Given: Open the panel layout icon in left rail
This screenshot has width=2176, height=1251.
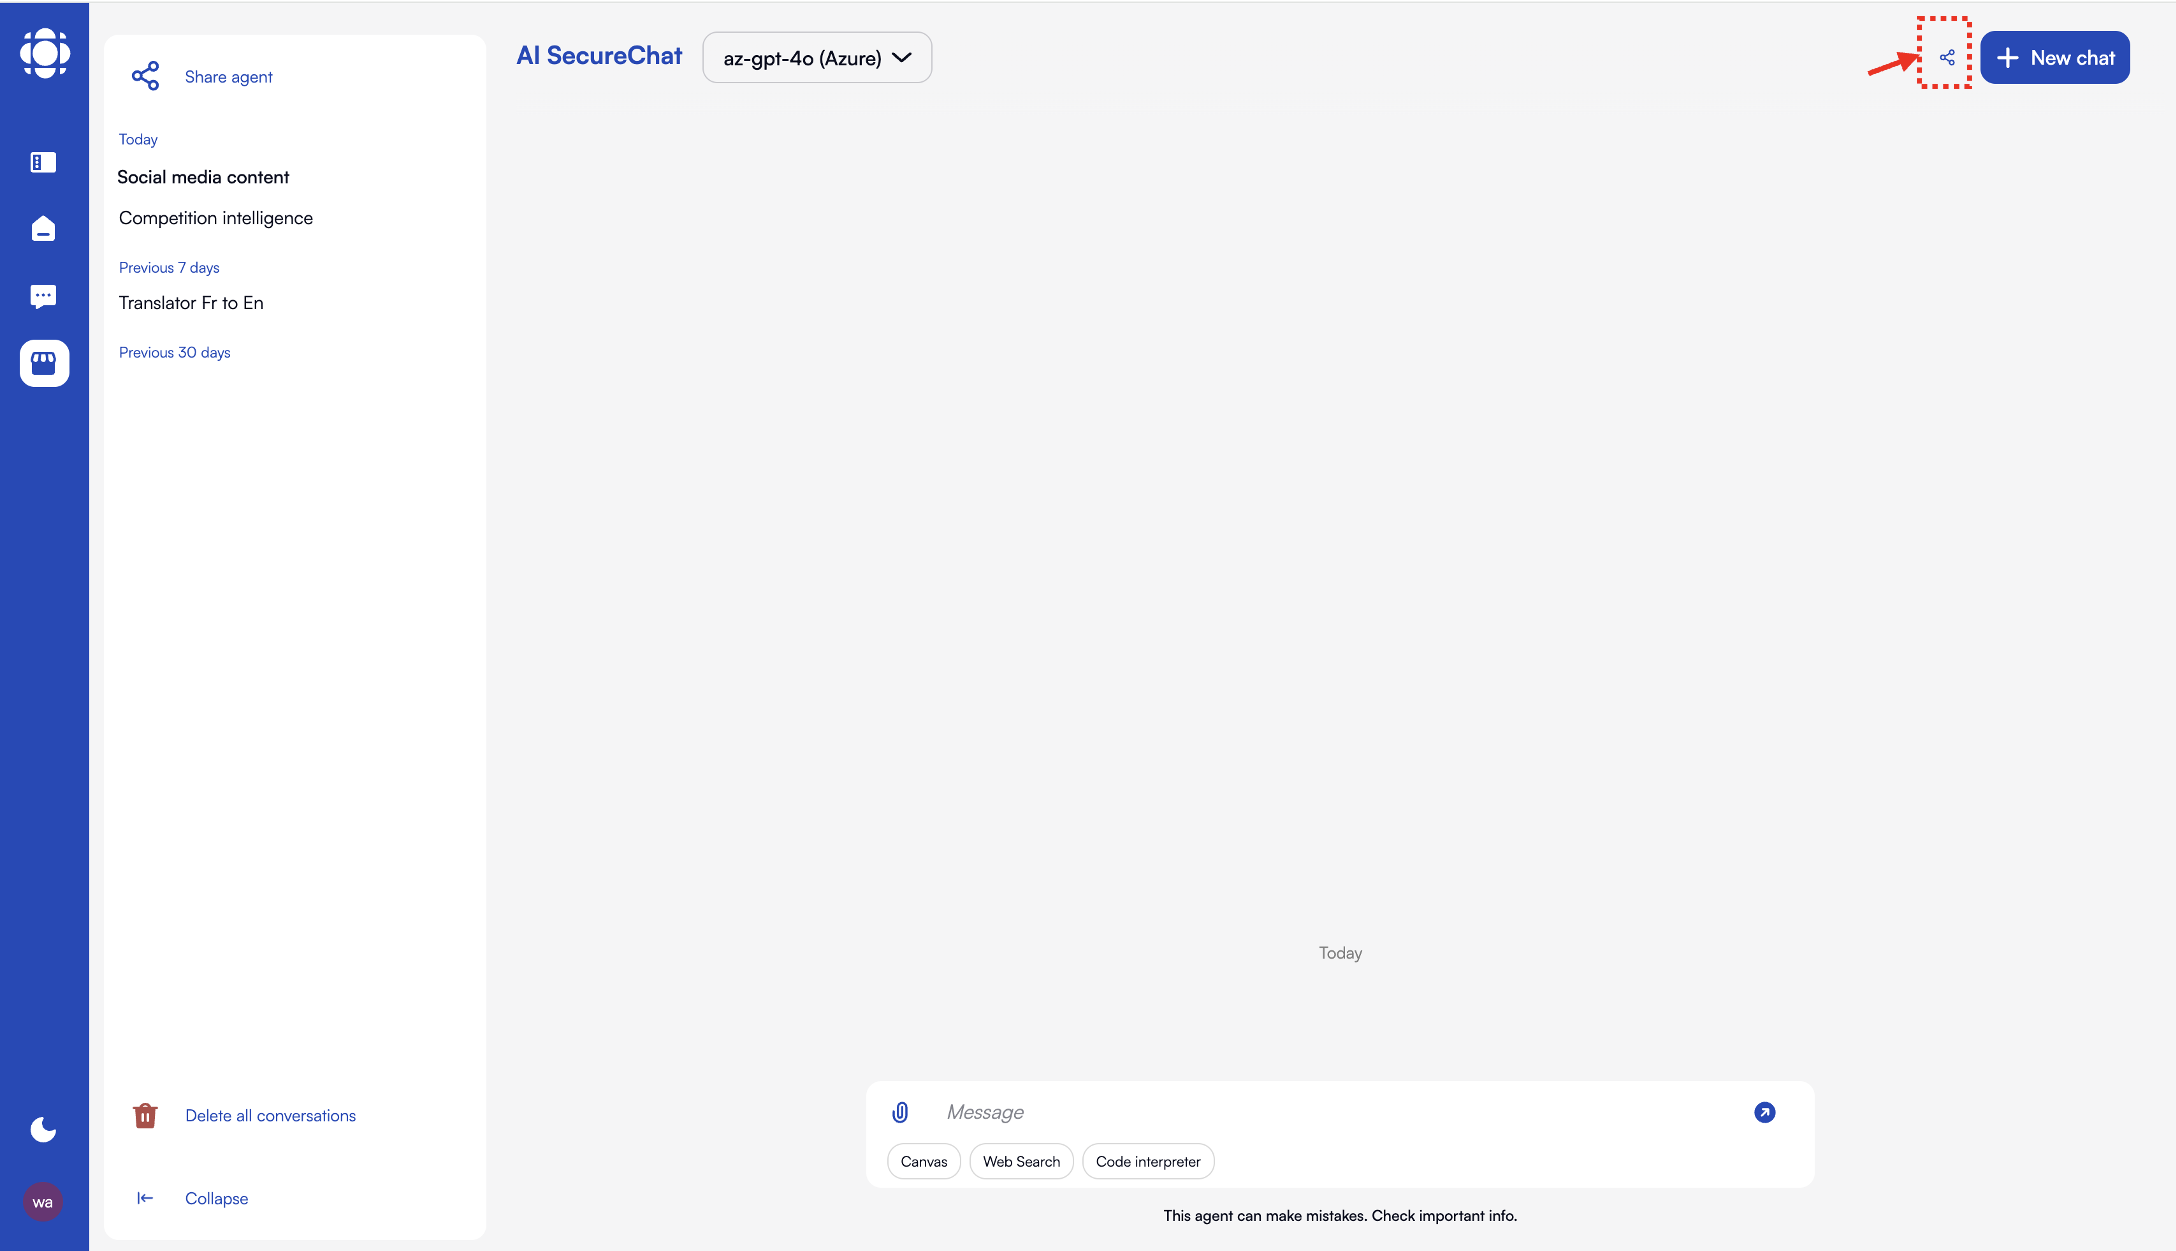Looking at the screenshot, I should tap(43, 162).
